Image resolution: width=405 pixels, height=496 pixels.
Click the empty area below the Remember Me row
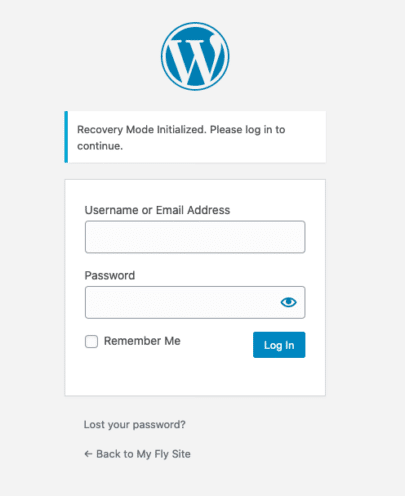pyautogui.click(x=195, y=377)
